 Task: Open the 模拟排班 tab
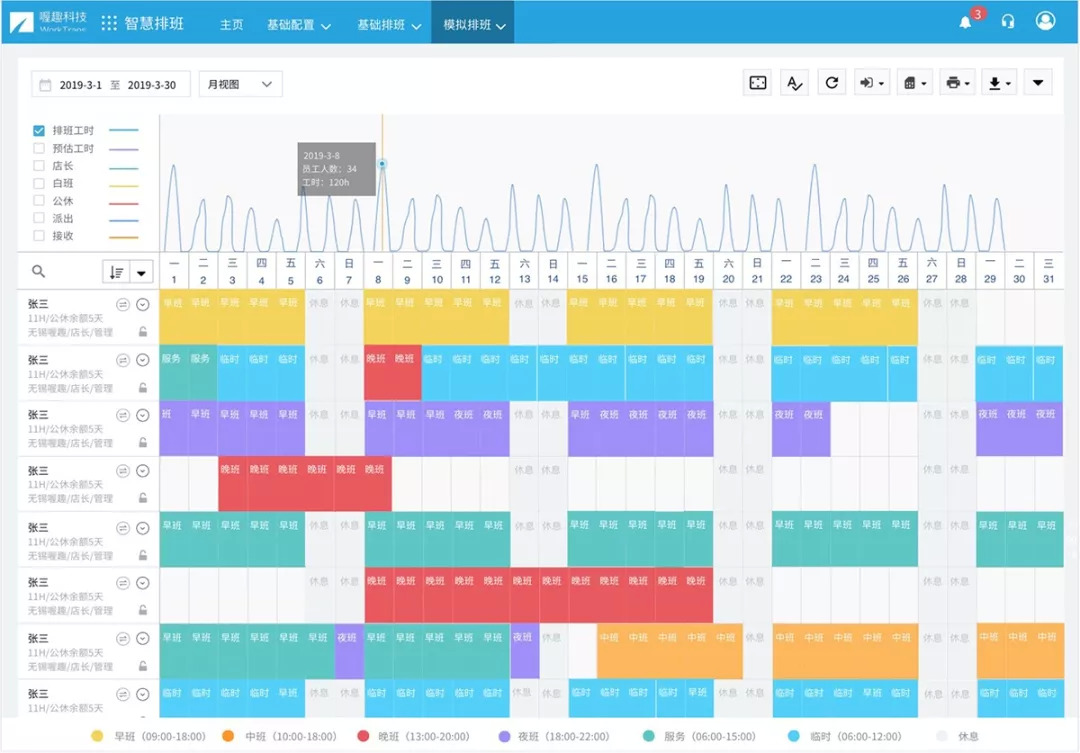pyautogui.click(x=473, y=25)
